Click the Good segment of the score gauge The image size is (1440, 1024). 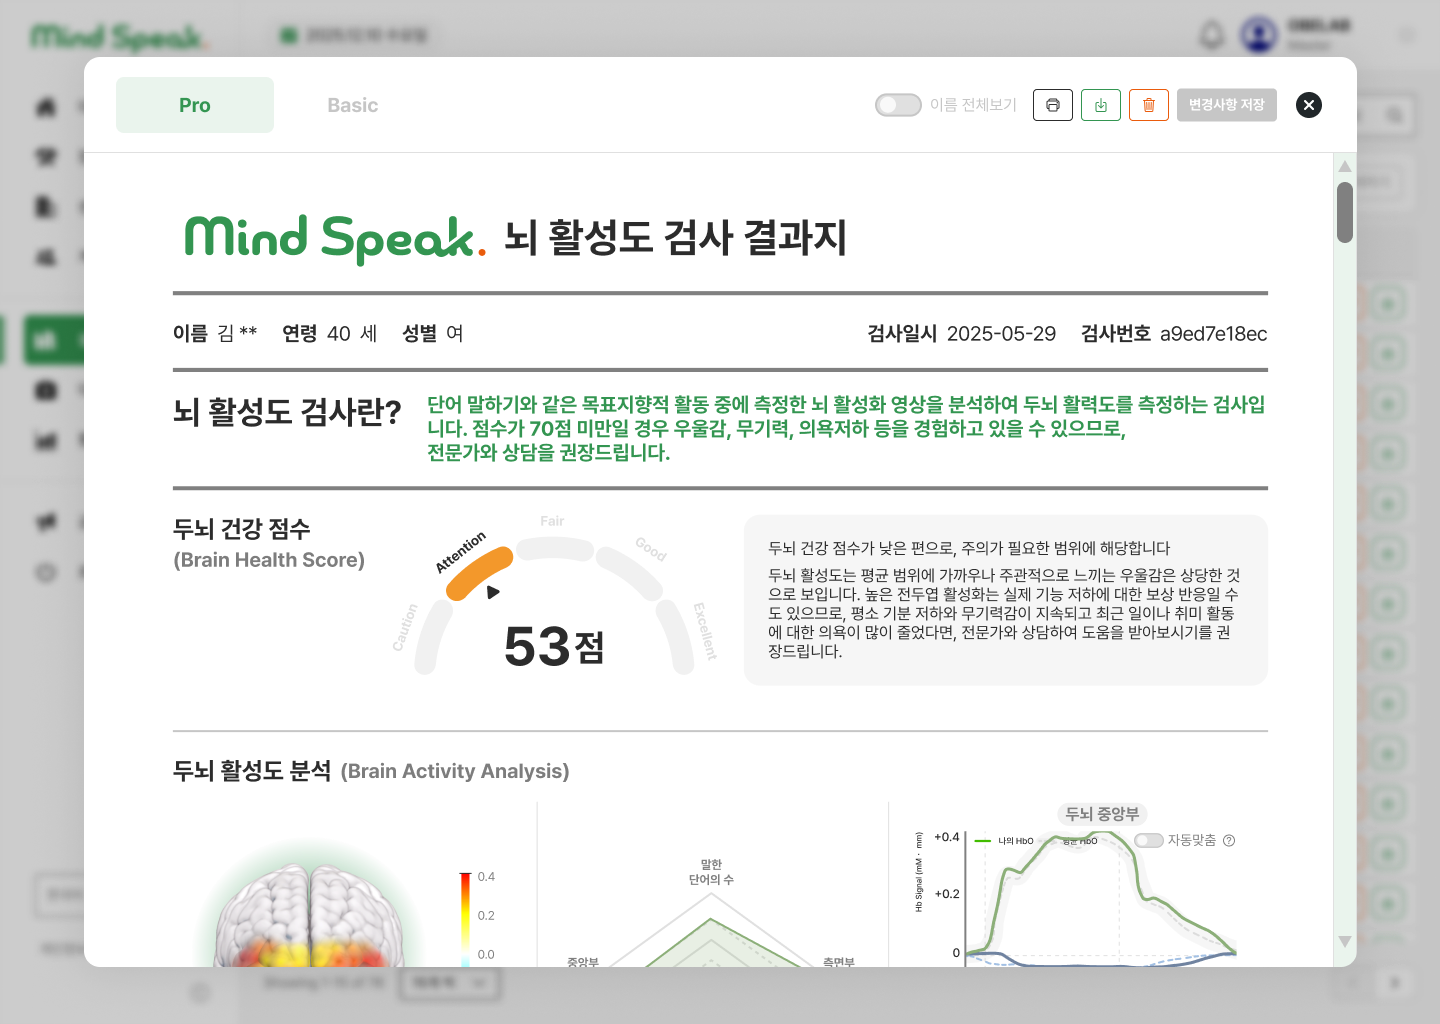point(628,573)
